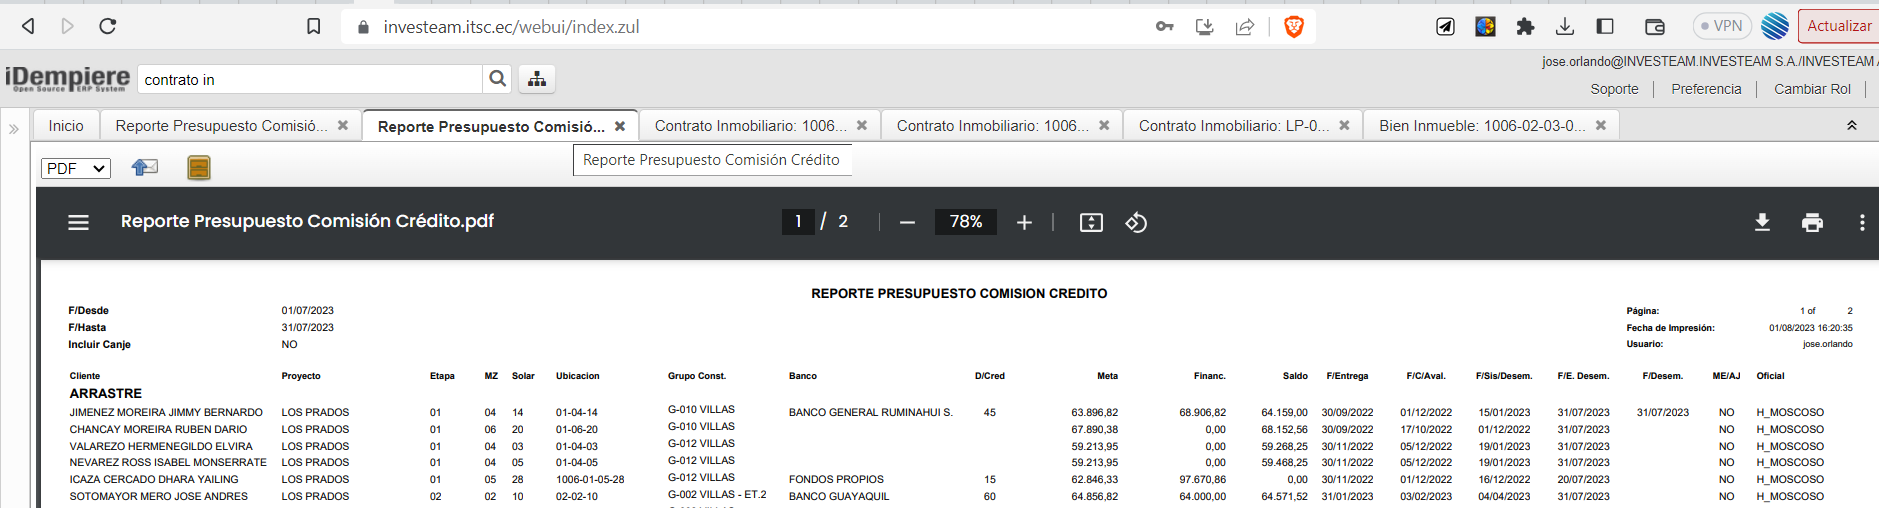Click the Cambiar Rol link

pyautogui.click(x=1812, y=89)
